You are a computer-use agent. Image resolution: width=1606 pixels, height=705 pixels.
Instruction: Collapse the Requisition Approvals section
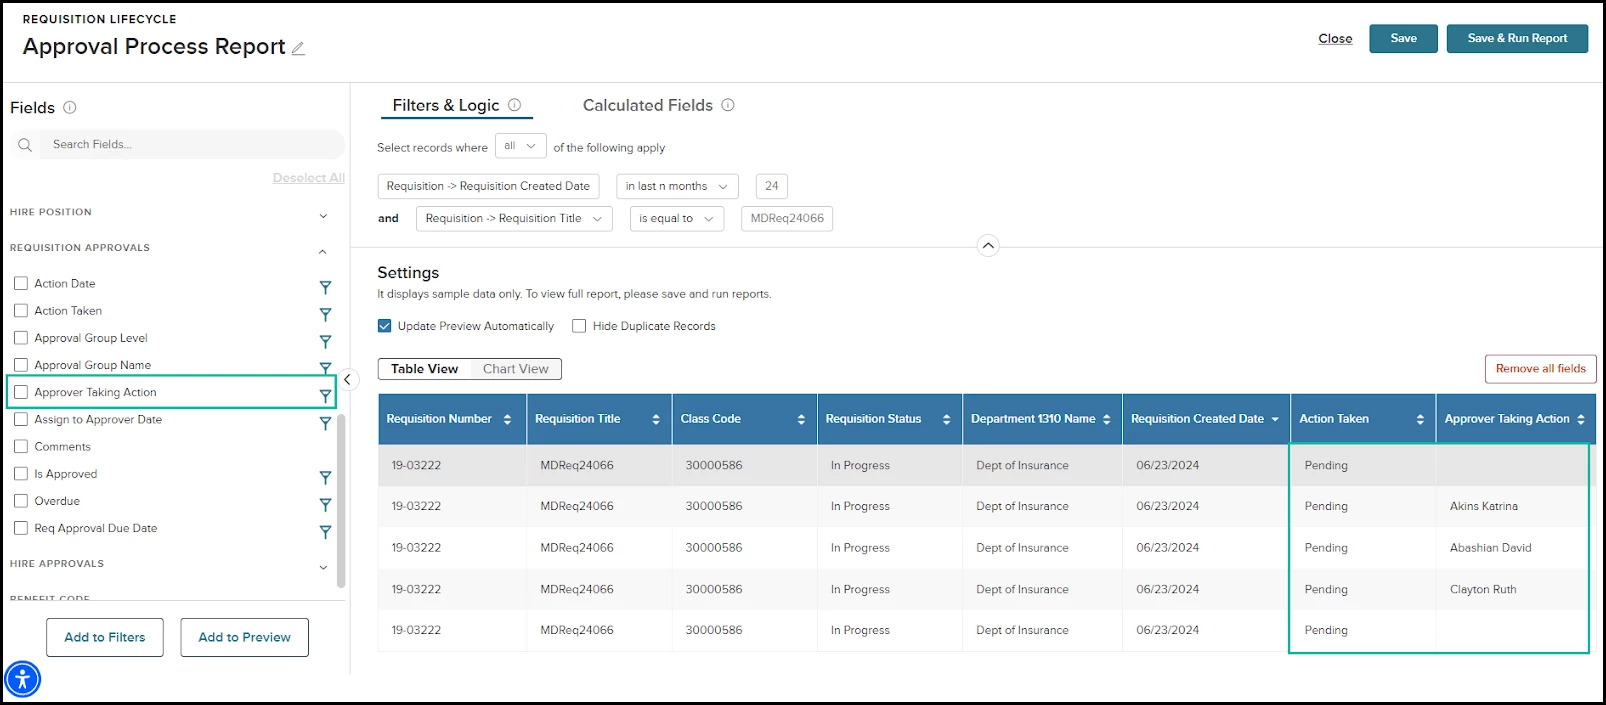point(323,251)
